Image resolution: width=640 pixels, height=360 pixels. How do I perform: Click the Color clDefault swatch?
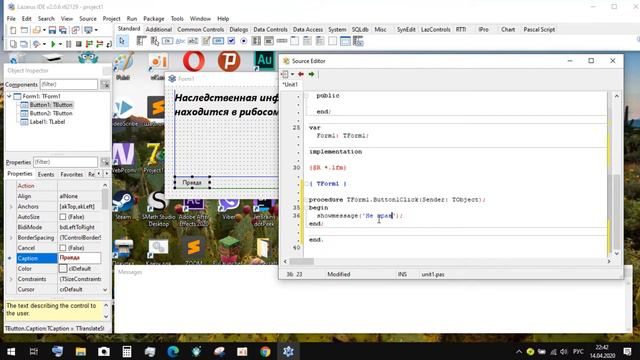point(63,269)
